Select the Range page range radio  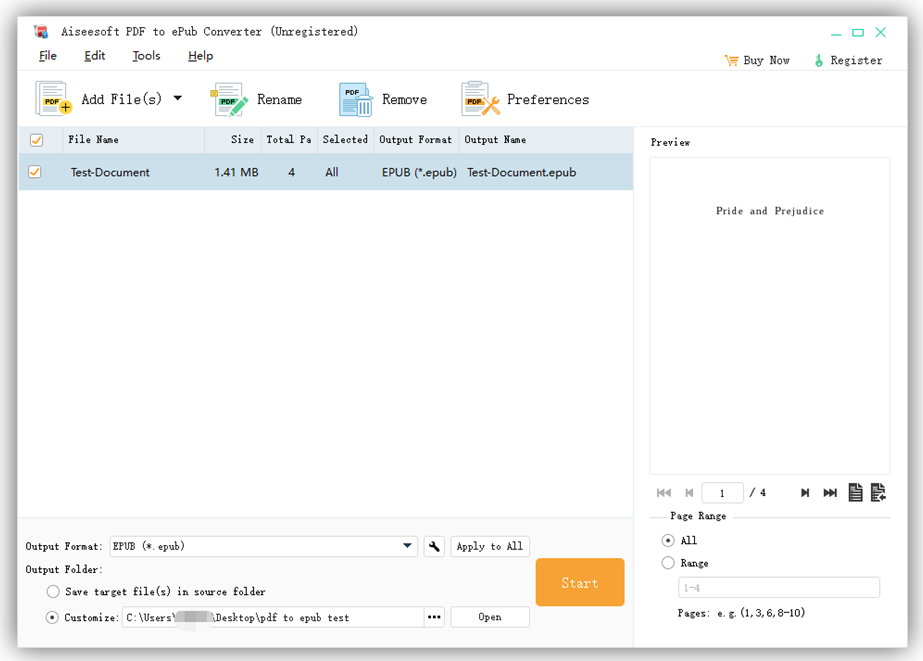coord(668,563)
